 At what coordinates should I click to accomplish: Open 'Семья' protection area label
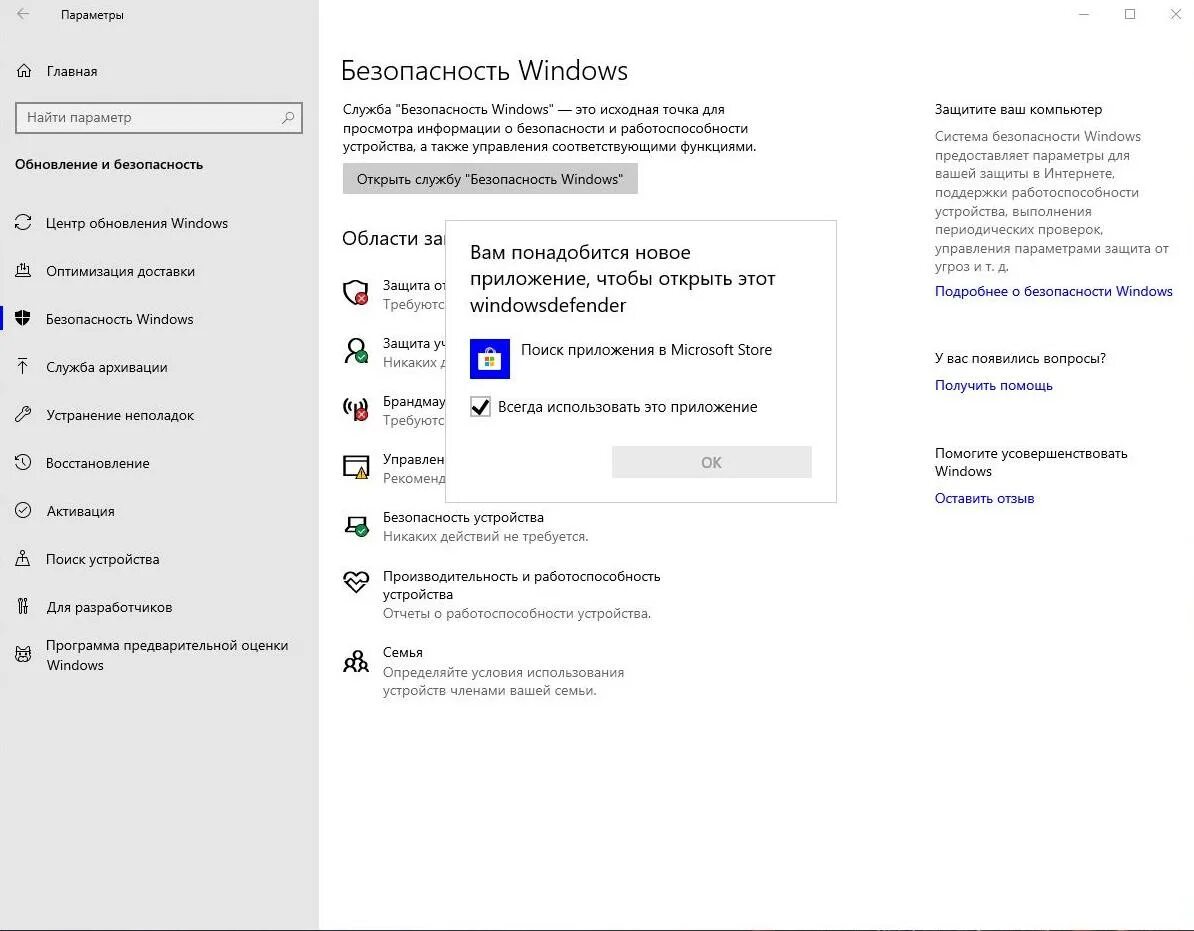[x=403, y=652]
